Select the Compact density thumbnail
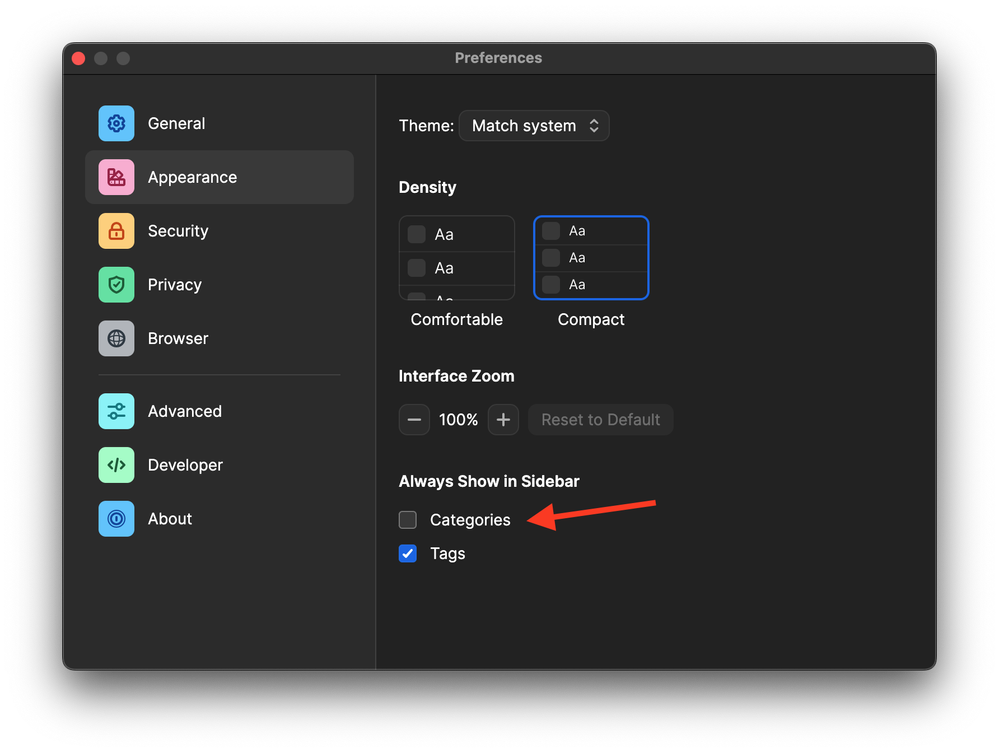 point(591,258)
